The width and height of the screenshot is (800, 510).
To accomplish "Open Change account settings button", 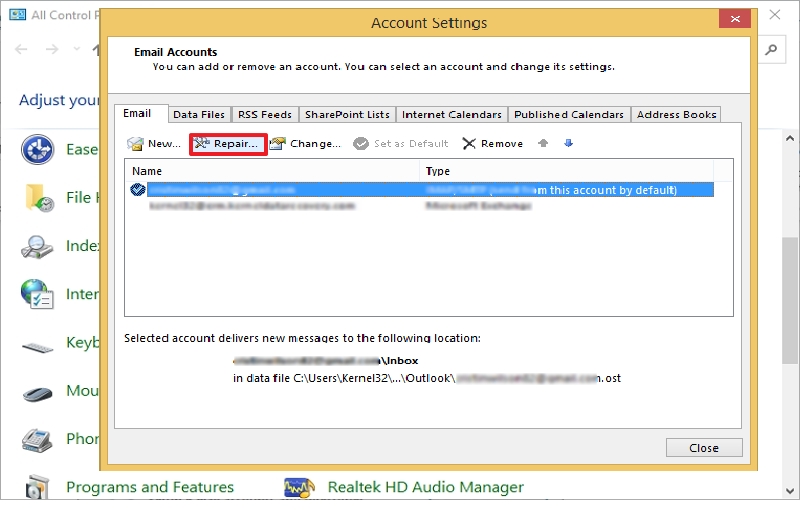I will [305, 144].
